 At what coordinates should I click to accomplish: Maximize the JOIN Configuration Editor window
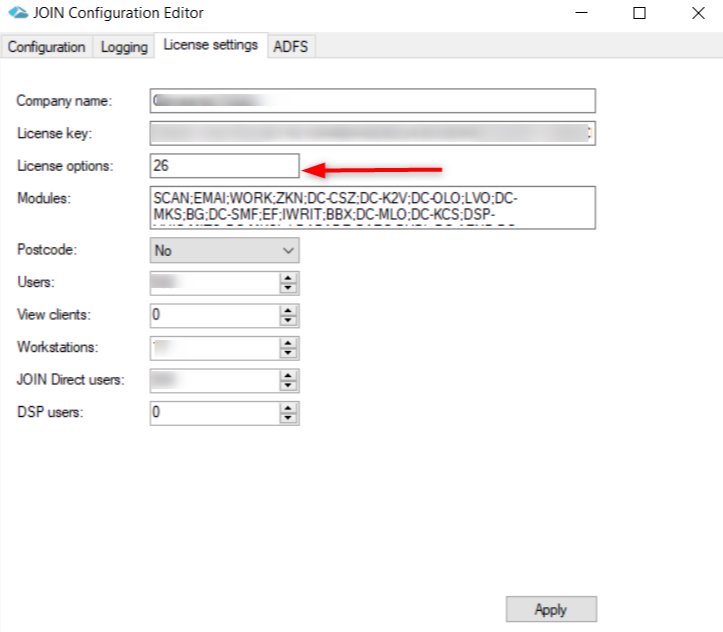640,13
